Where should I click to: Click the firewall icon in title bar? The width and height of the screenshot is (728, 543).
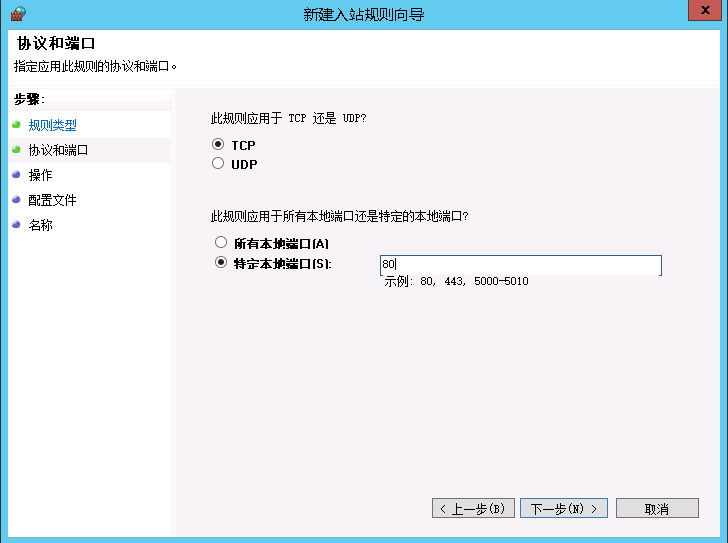18,14
